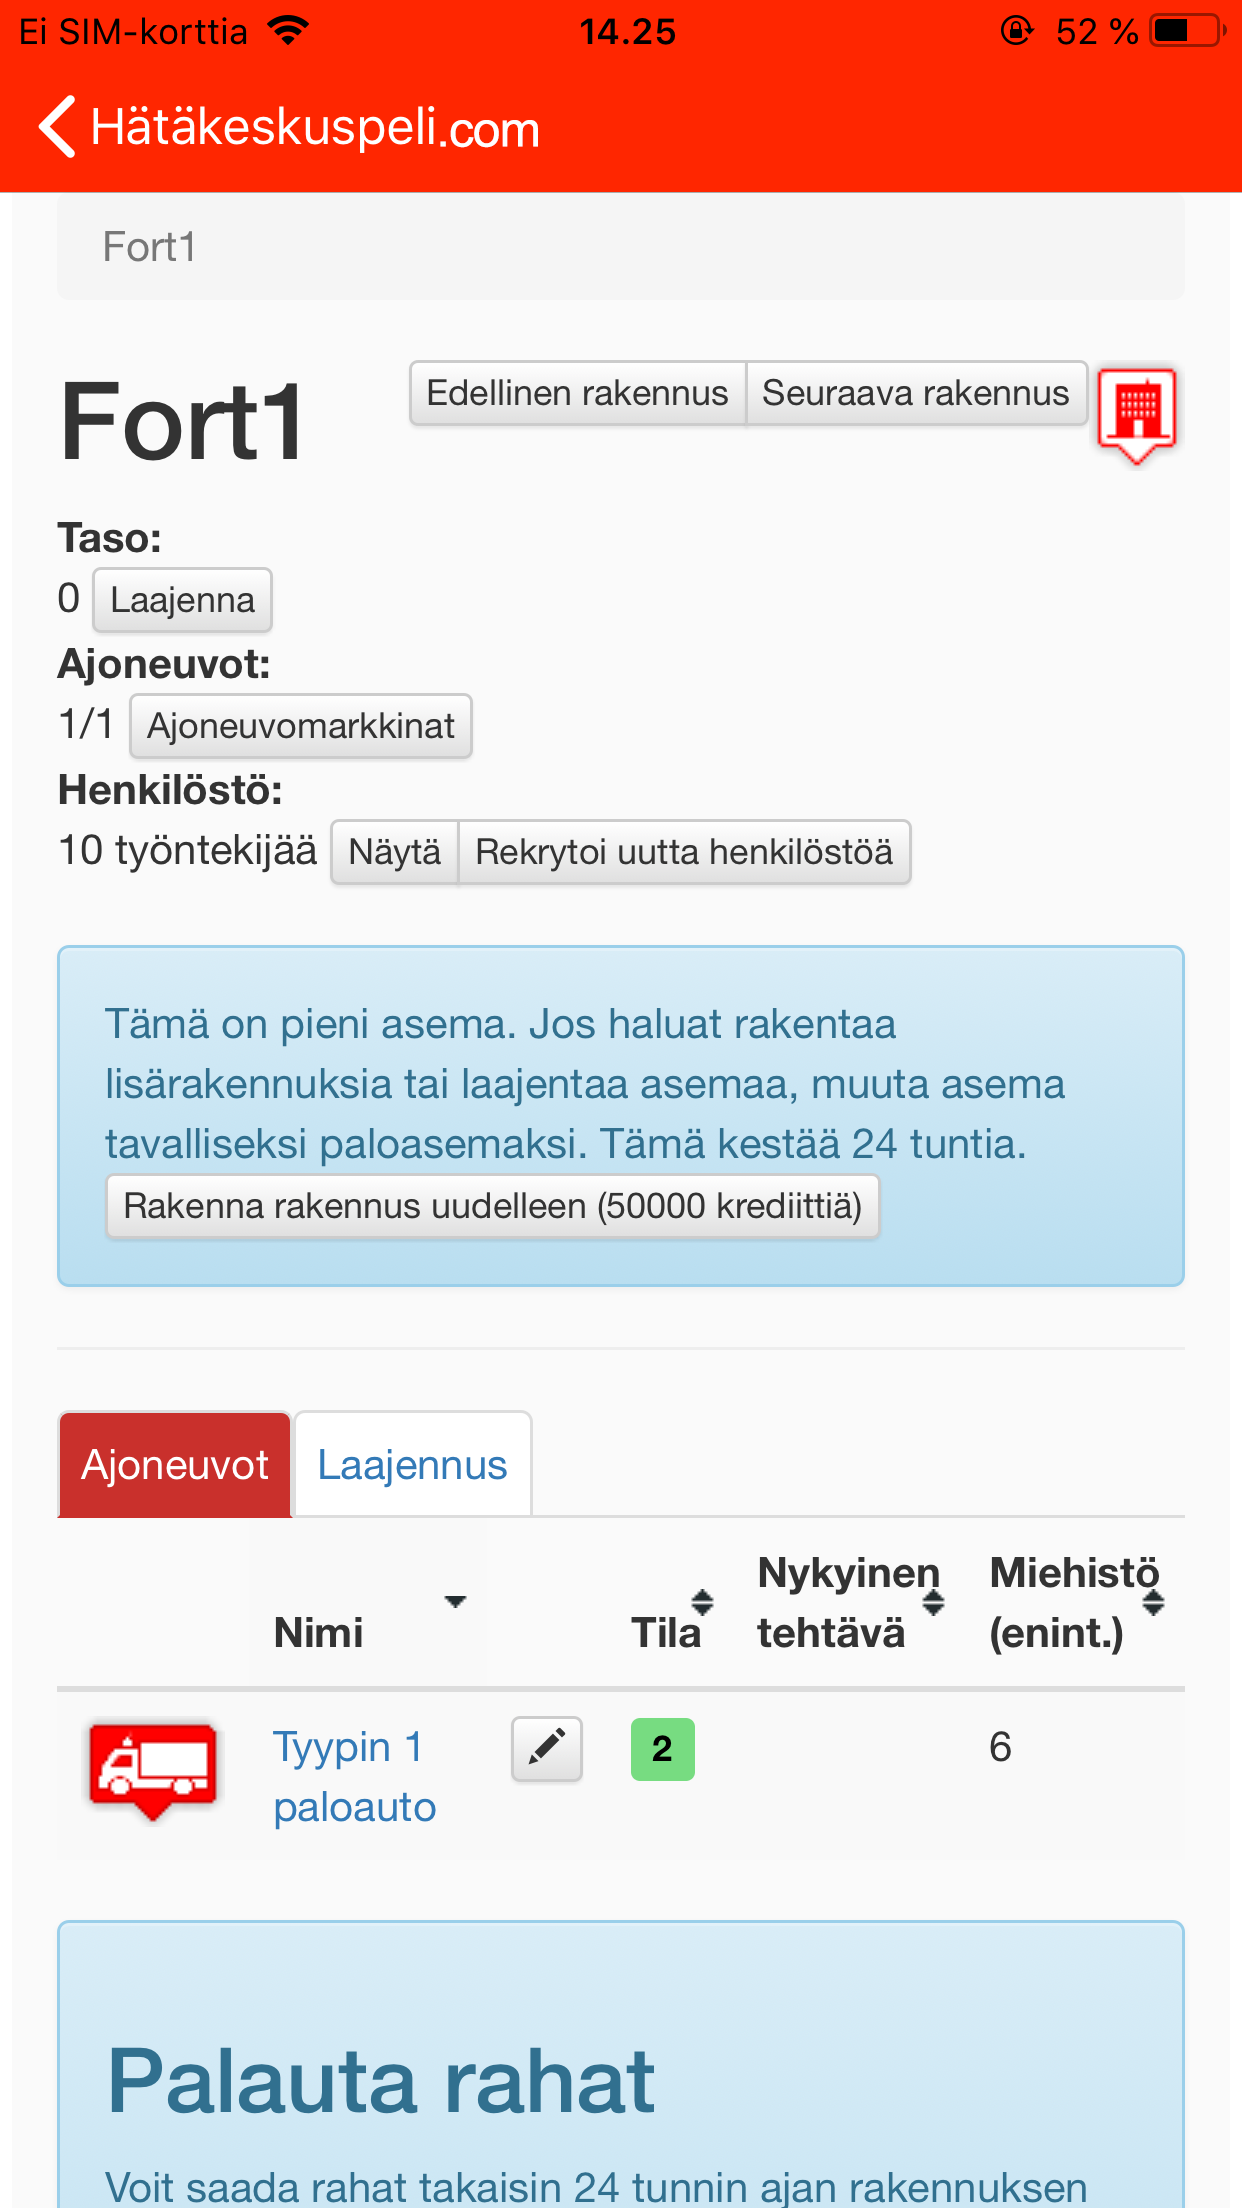This screenshot has width=1242, height=2208.
Task: Sort by Miehistö (enint.) column
Action: (1074, 1603)
